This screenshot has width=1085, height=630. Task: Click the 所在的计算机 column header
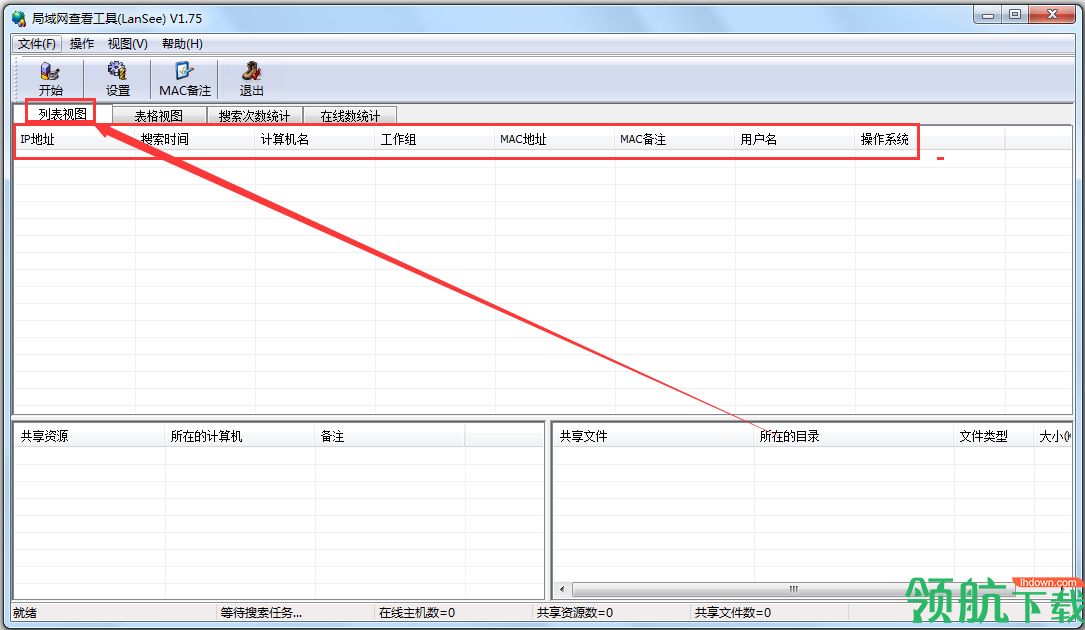tap(240, 436)
